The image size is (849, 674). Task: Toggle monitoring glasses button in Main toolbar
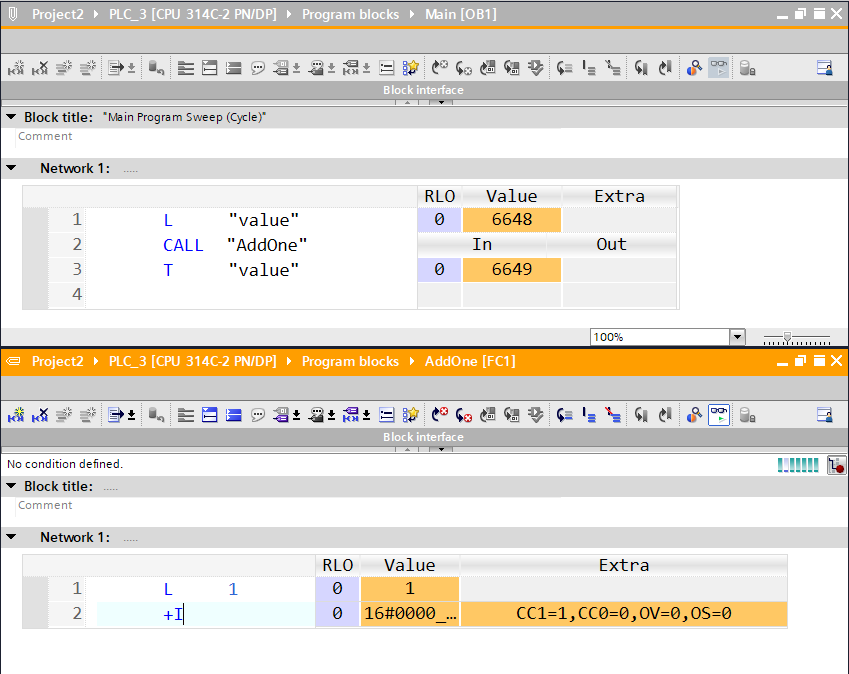(x=719, y=68)
